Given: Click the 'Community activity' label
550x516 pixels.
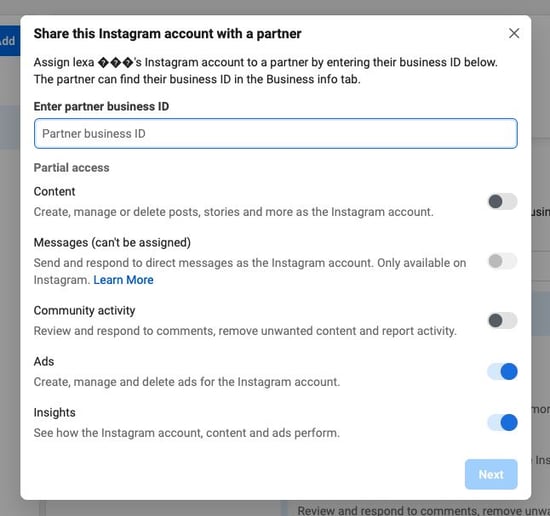Looking at the screenshot, I should click(85, 310).
